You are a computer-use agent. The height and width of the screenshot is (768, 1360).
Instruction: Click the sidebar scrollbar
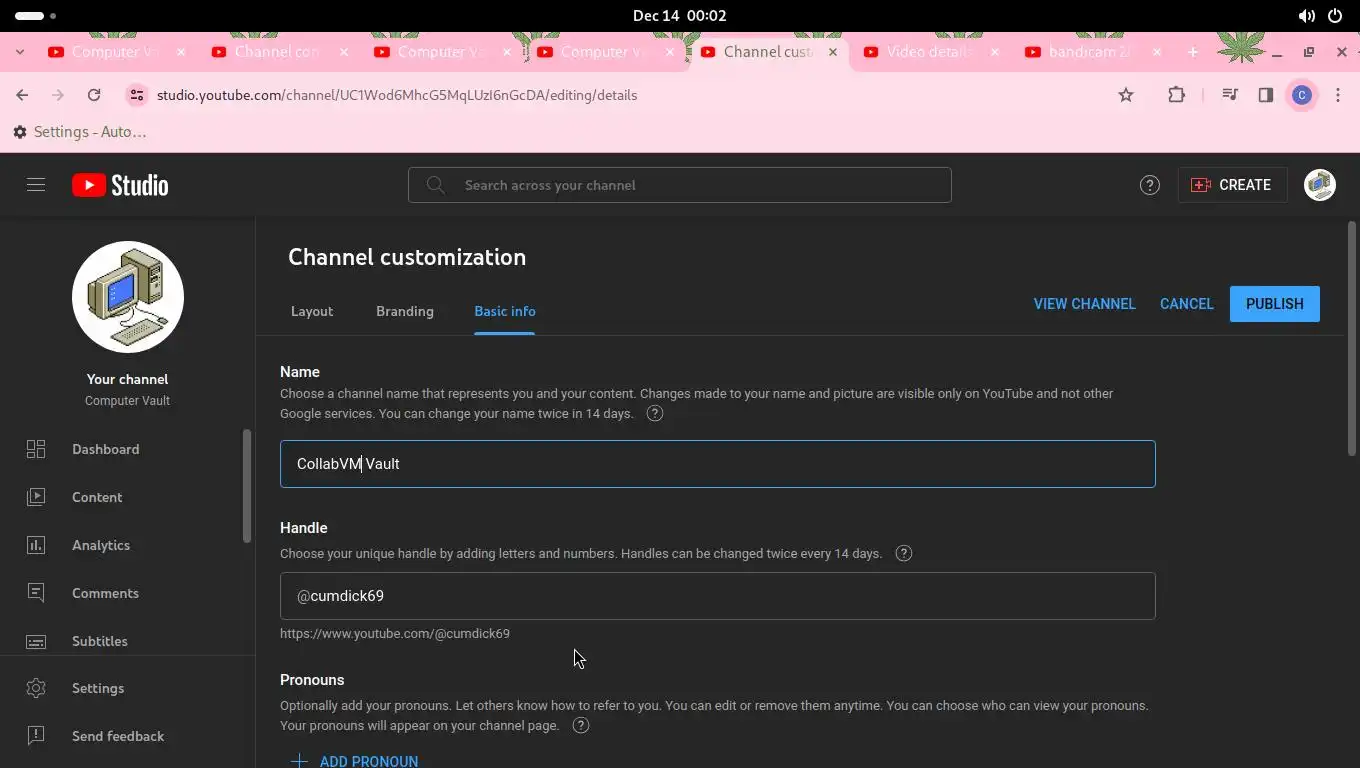coord(248,487)
